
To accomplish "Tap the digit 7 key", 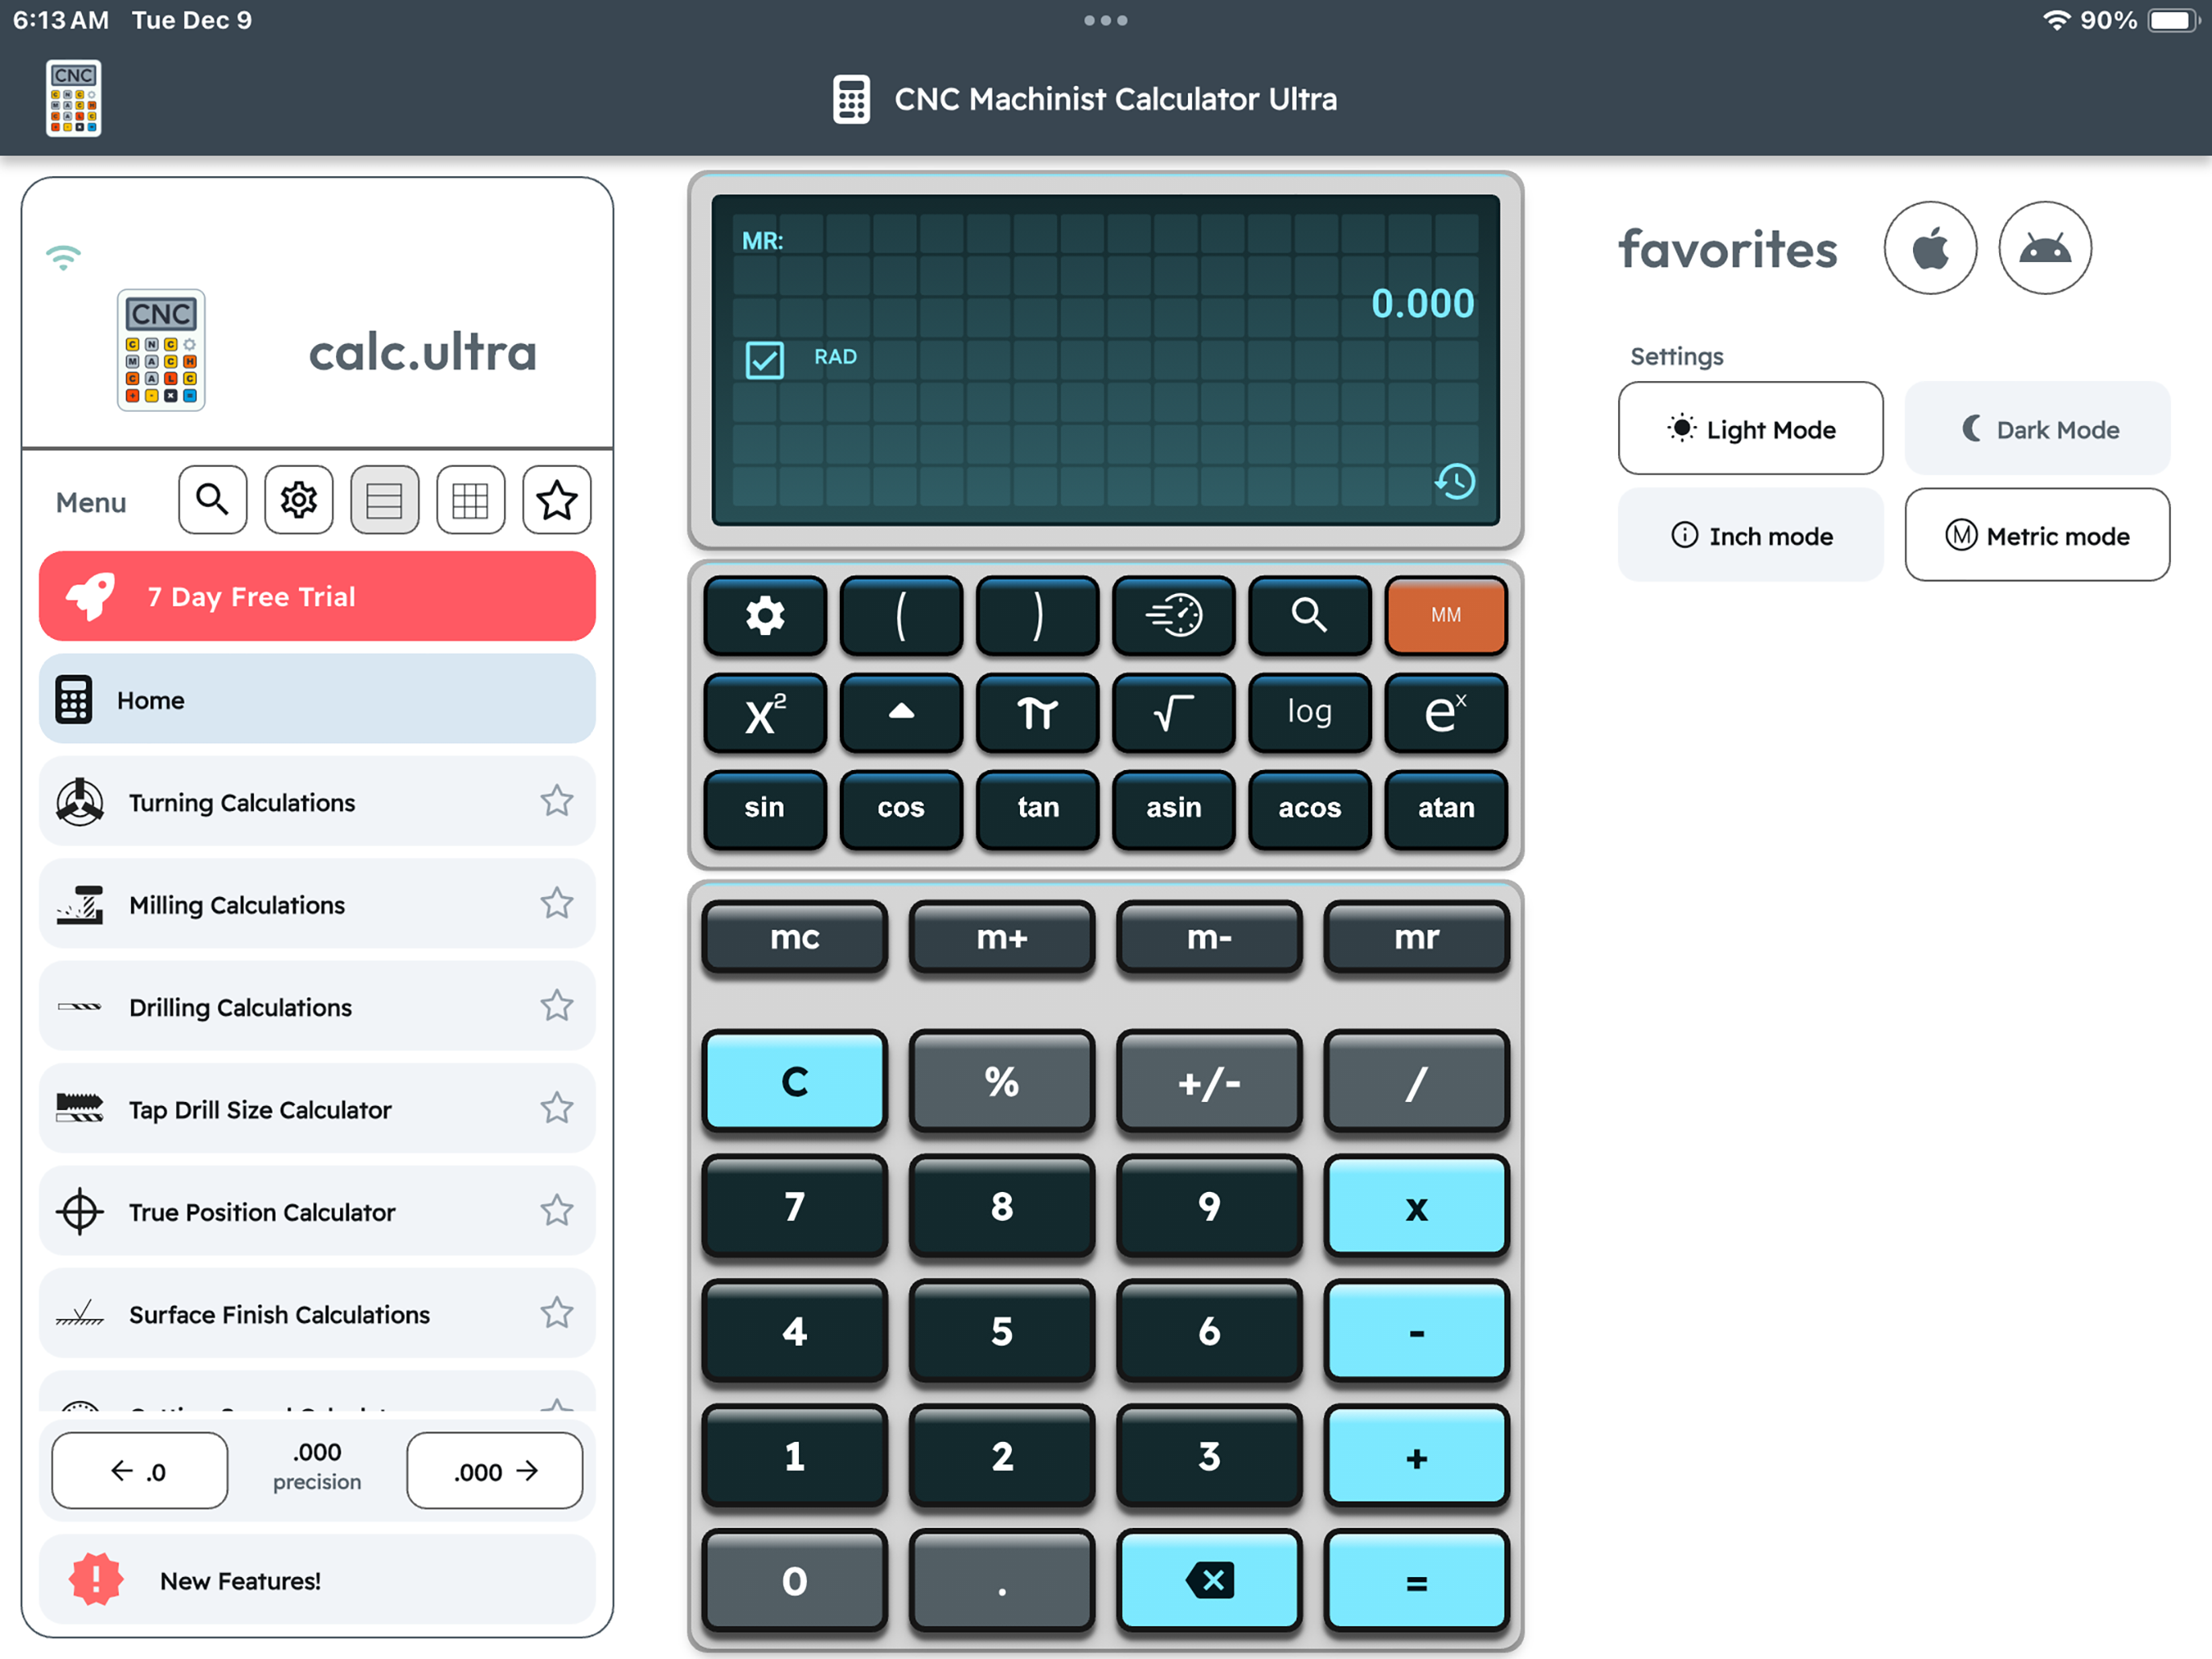I will click(795, 1206).
